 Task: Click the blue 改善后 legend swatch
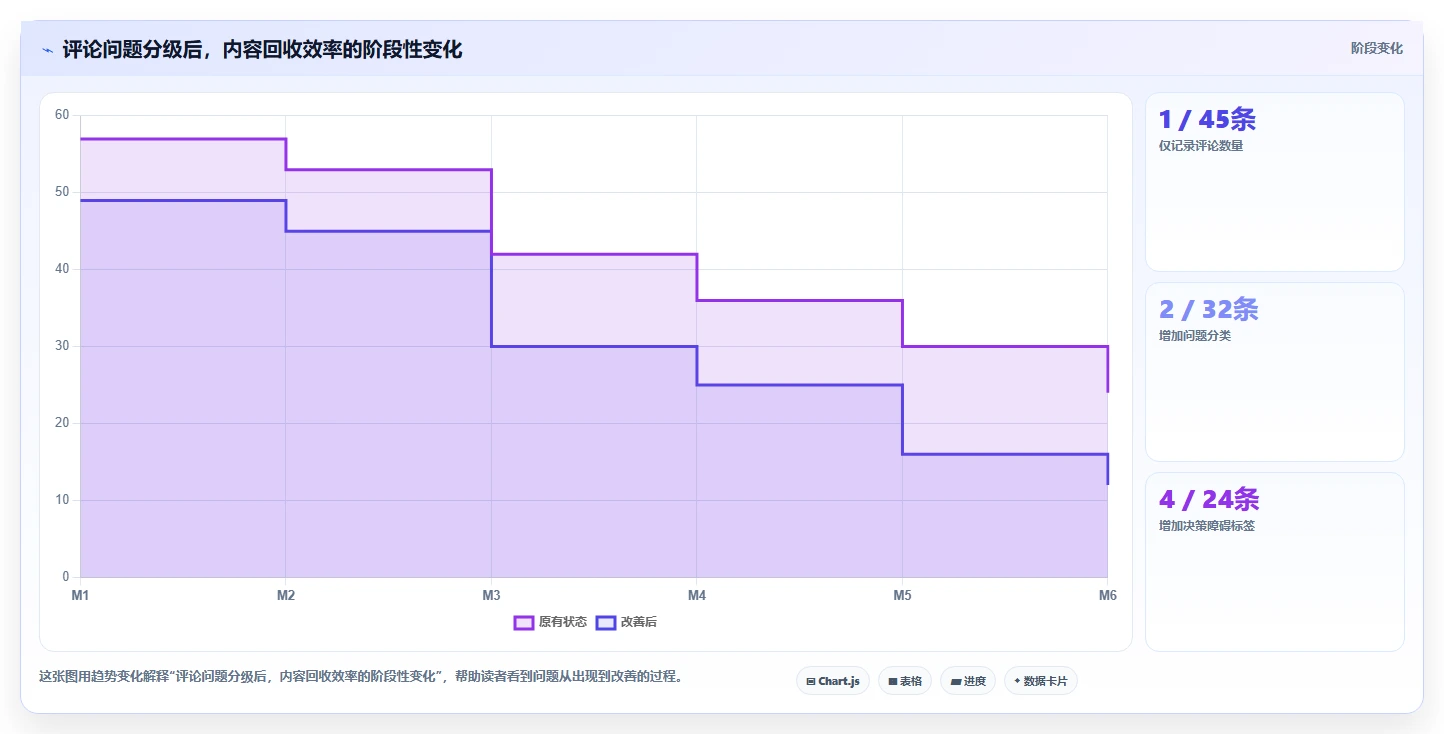tap(605, 622)
